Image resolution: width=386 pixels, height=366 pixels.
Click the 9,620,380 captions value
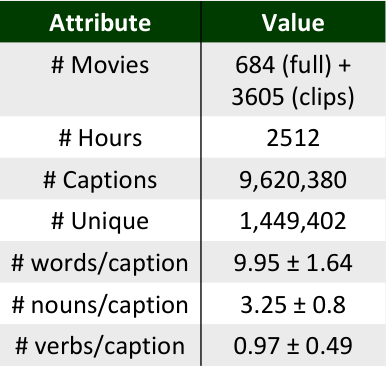click(x=293, y=179)
